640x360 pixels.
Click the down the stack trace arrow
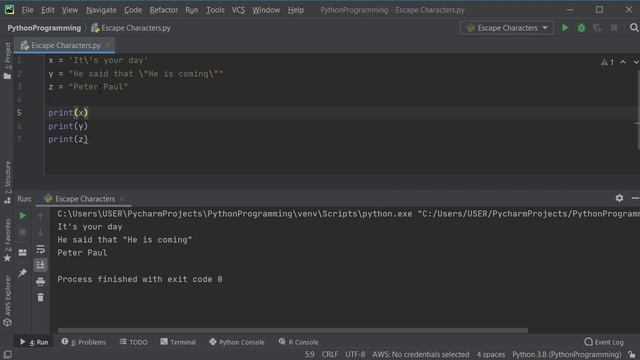40,233
